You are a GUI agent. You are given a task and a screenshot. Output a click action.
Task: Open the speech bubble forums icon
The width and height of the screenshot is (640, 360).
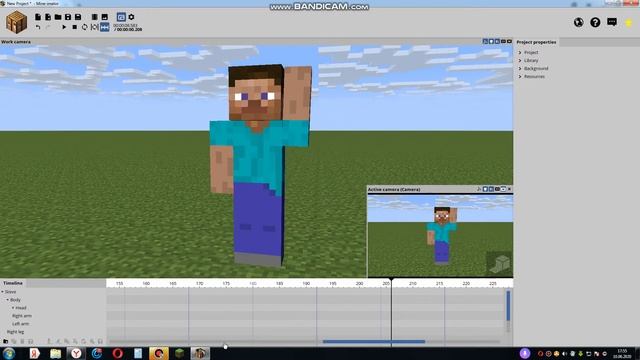612,22
